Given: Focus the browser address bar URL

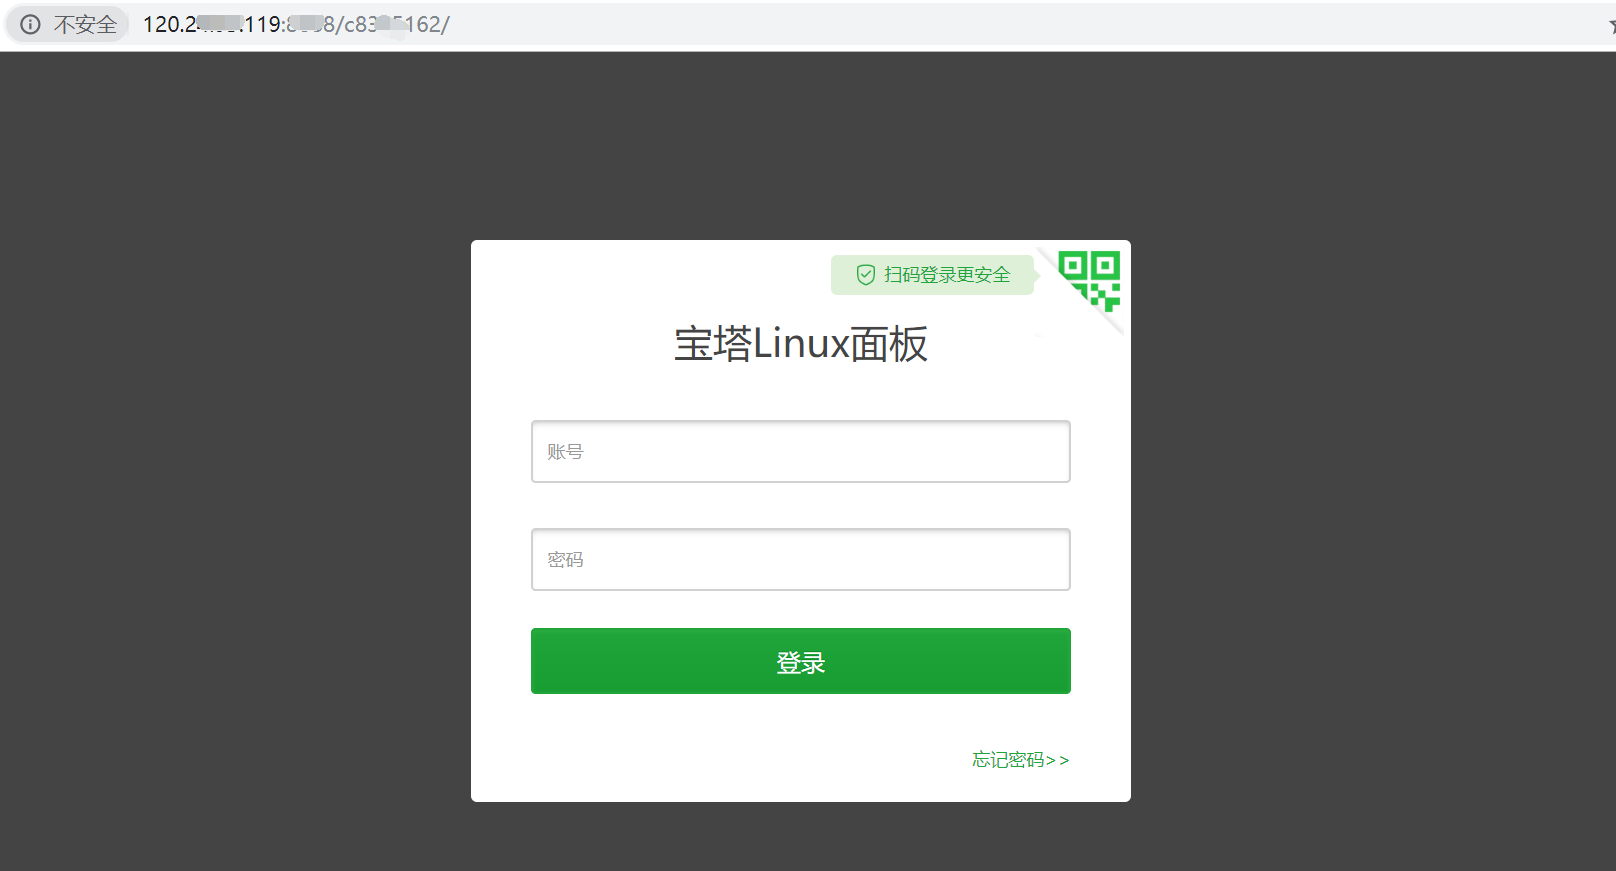Looking at the screenshot, I should coord(296,24).
